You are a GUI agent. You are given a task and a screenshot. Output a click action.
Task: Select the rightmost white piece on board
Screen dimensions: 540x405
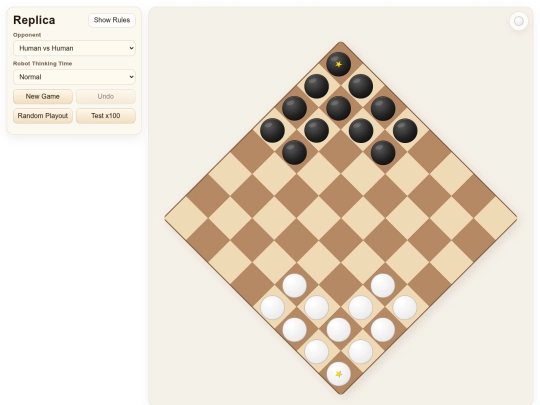tap(405, 308)
